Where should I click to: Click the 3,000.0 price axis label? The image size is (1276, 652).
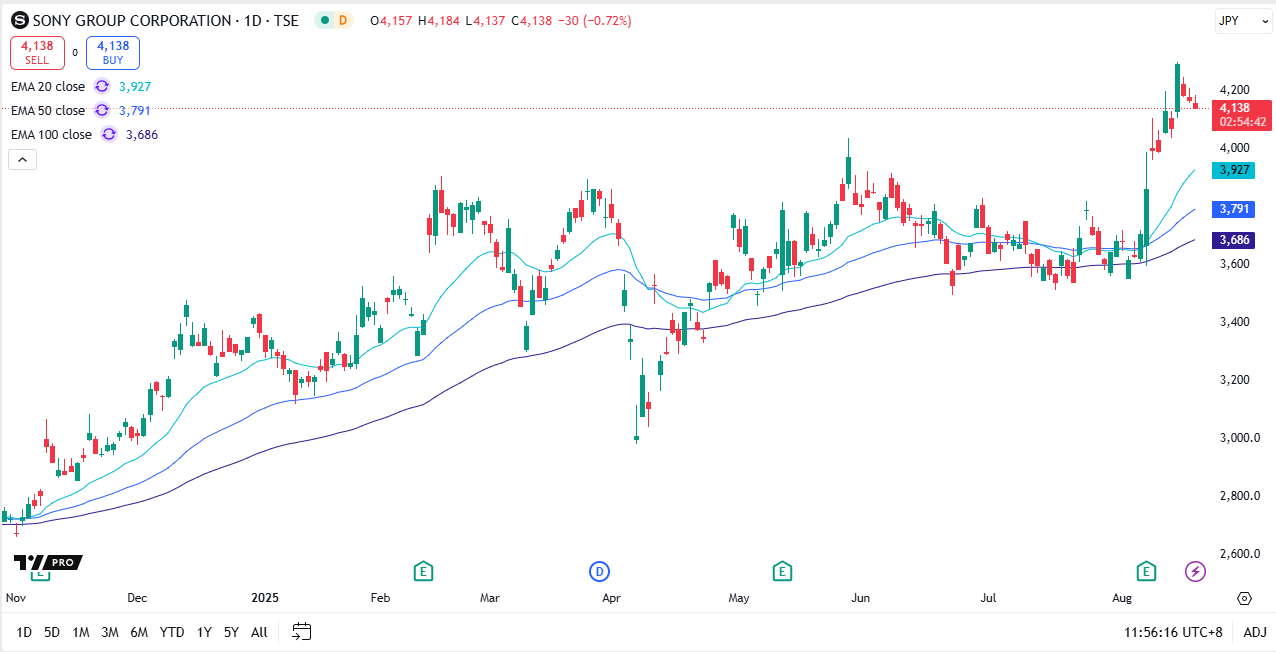tap(1238, 438)
